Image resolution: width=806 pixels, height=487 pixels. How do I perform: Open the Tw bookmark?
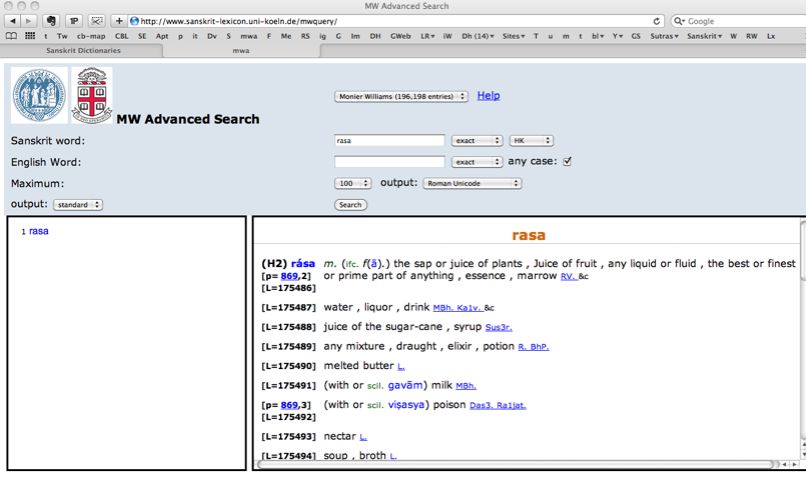pos(62,36)
